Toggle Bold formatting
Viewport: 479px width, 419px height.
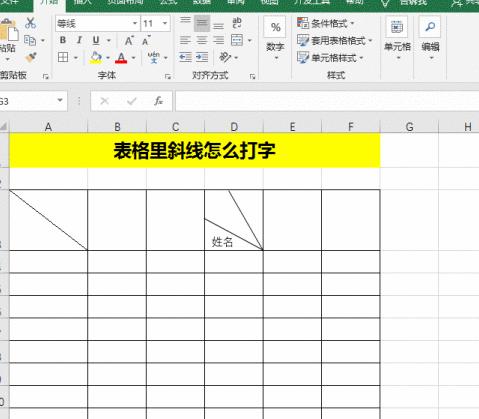[63, 40]
